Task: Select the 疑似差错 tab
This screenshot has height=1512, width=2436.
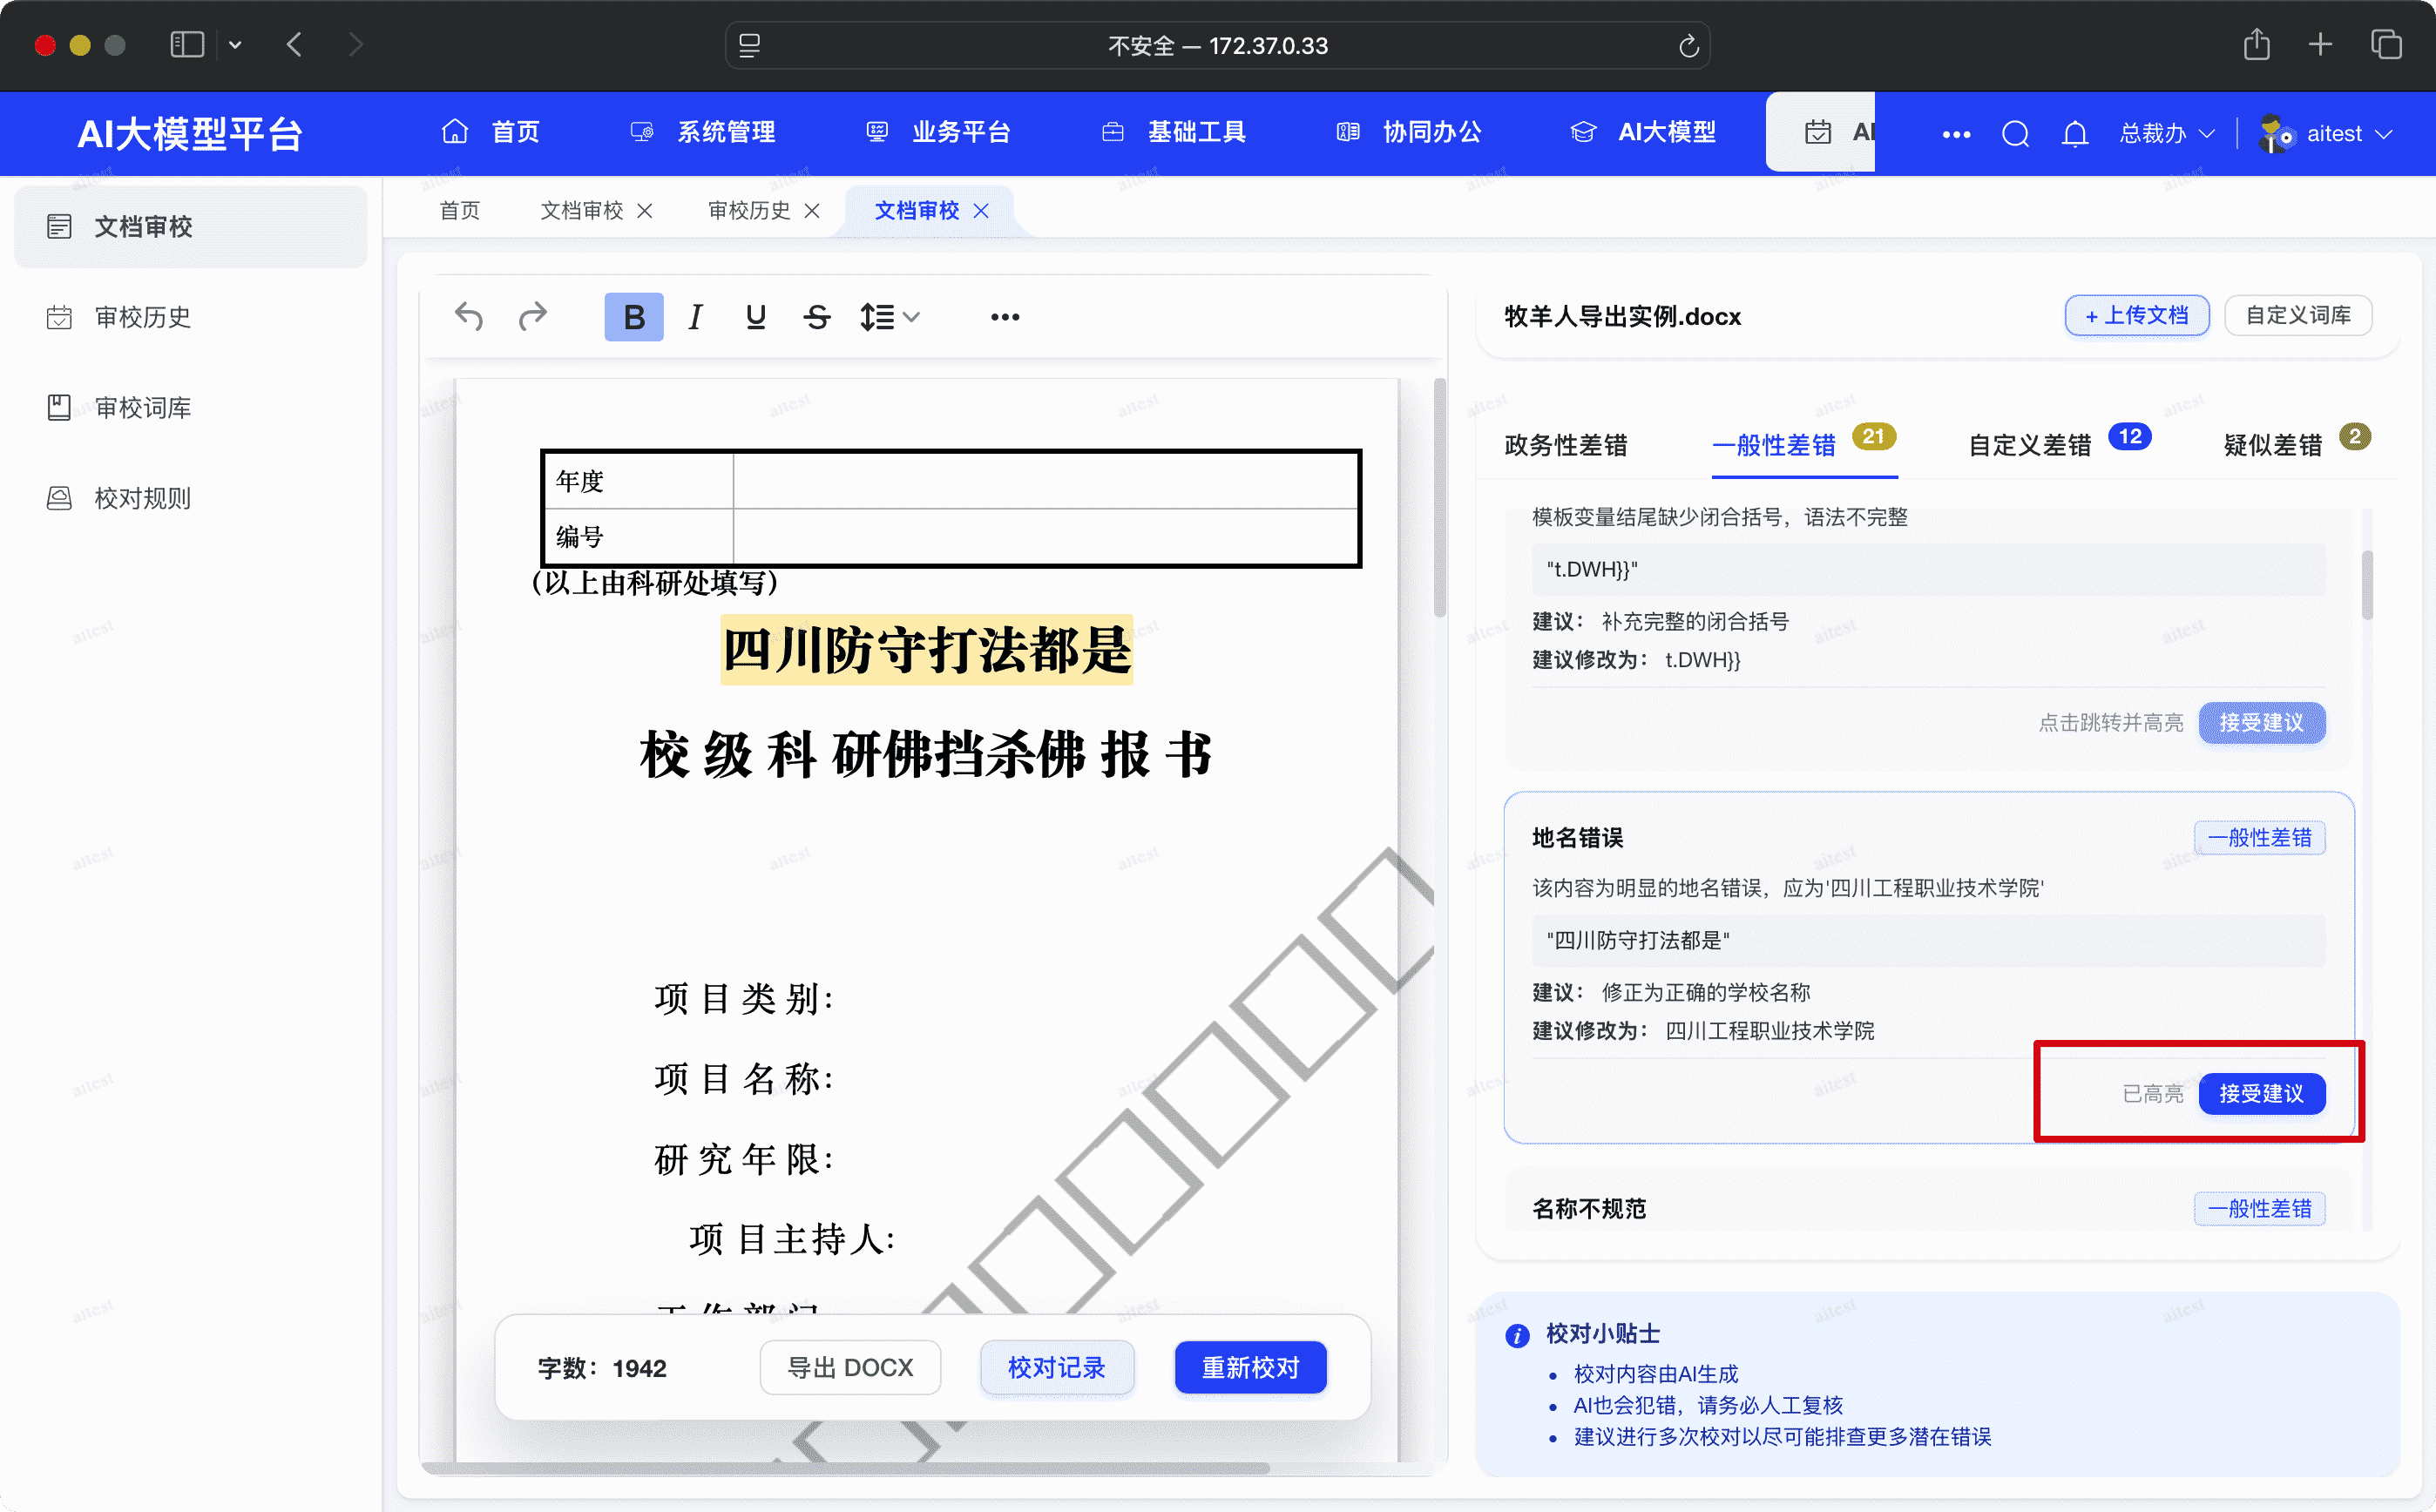Action: 2272,445
